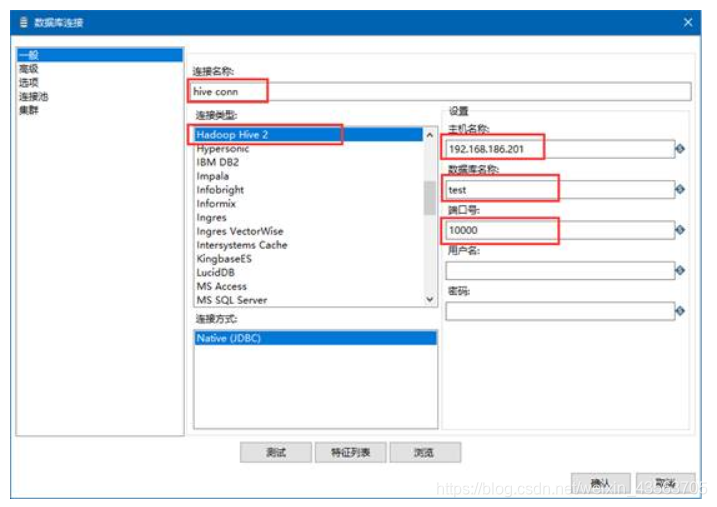Viewport: 717px width, 507px height.
Task: Select Hadoop Hive 2 connection type
Action: pos(309,134)
